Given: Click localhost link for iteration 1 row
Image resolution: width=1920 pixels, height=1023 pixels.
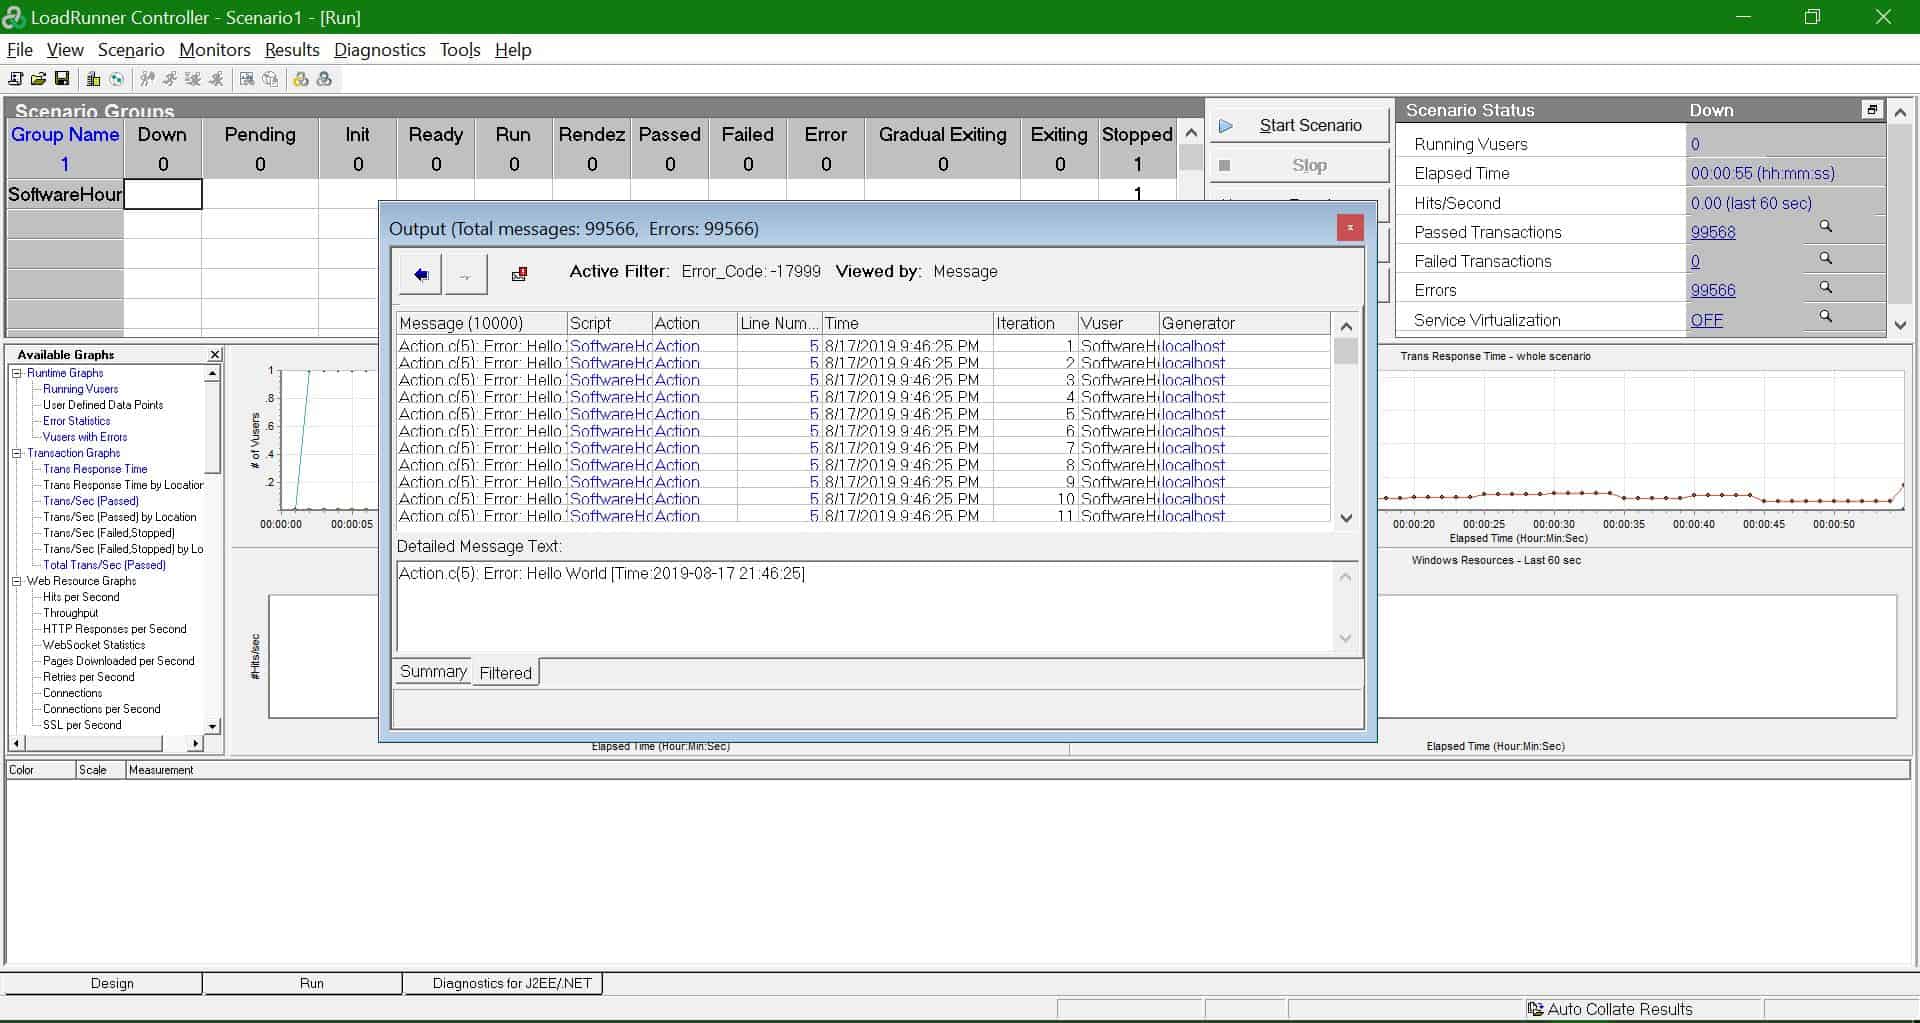Looking at the screenshot, I should click(x=1193, y=346).
